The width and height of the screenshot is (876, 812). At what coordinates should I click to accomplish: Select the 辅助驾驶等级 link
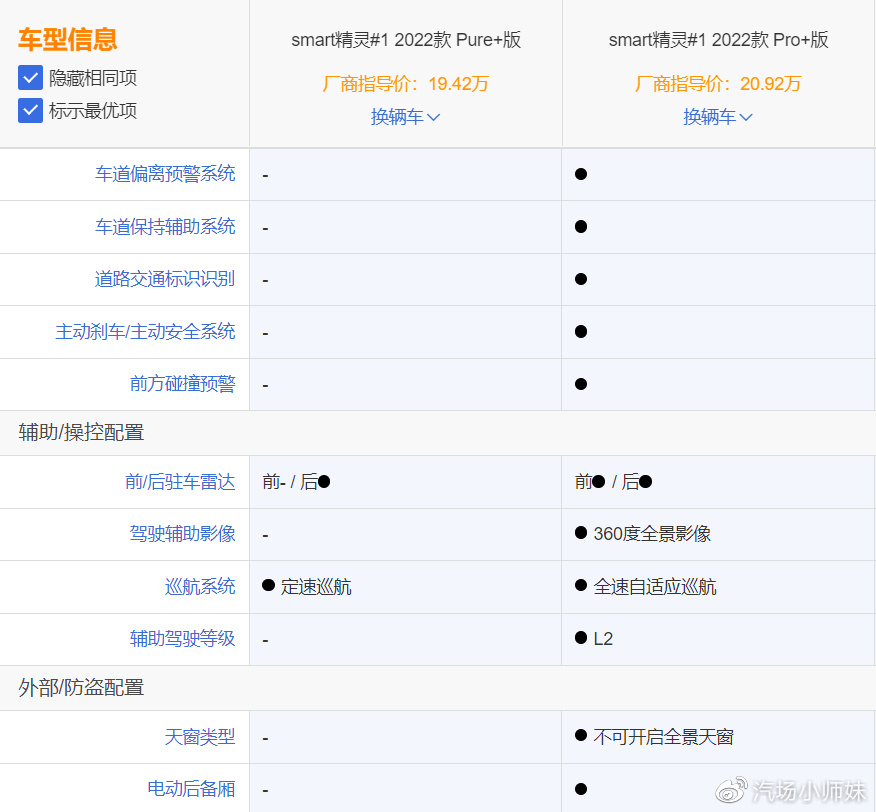click(x=183, y=638)
